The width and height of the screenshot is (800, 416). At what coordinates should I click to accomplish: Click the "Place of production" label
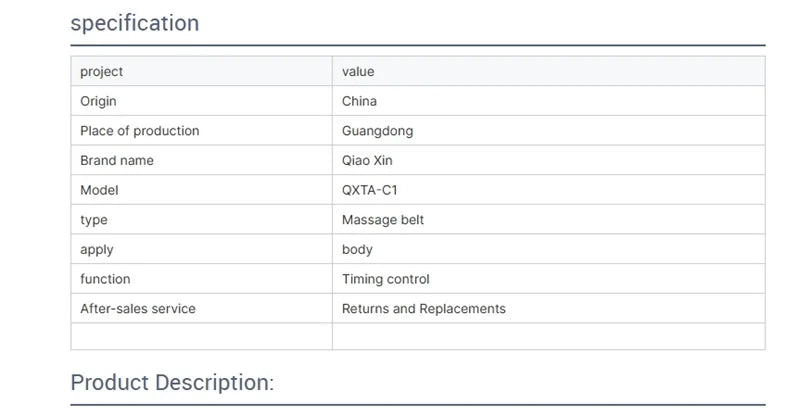pyautogui.click(x=139, y=131)
